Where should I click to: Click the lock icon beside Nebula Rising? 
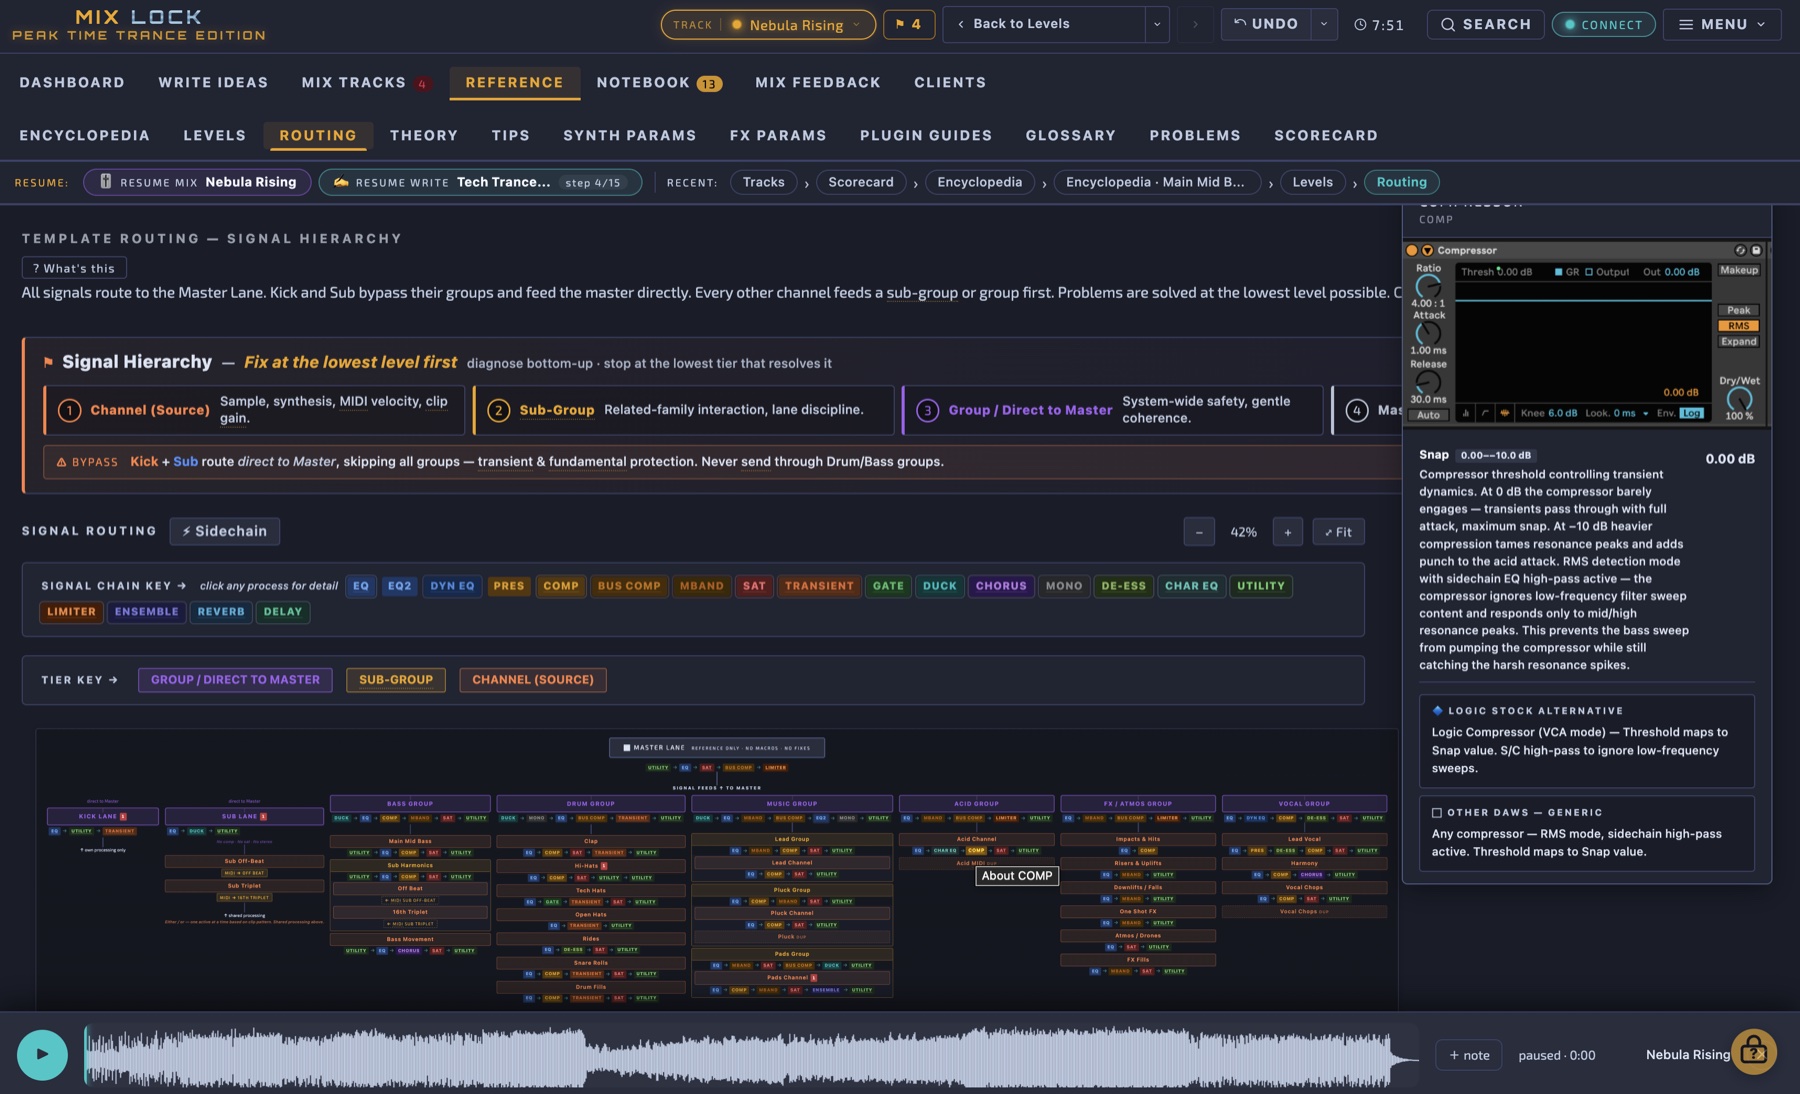point(1753,1052)
